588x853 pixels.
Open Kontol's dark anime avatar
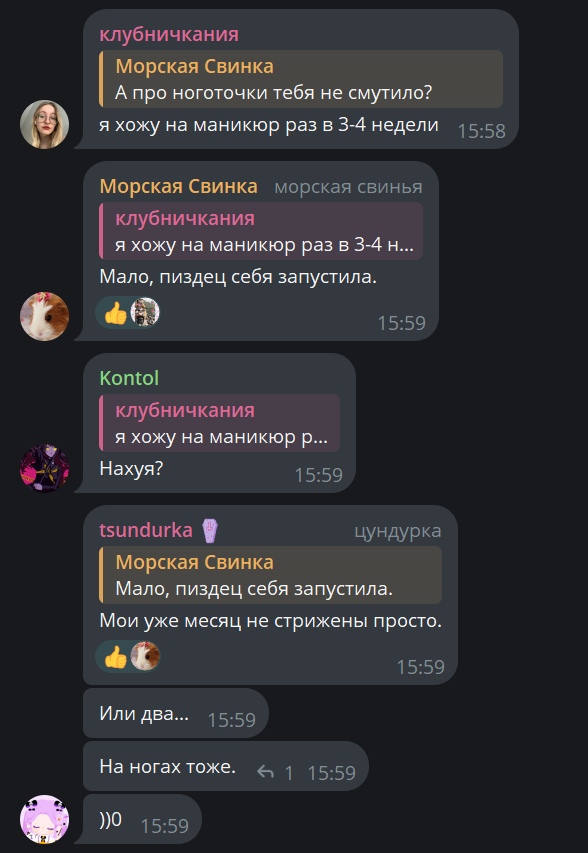click(45, 468)
